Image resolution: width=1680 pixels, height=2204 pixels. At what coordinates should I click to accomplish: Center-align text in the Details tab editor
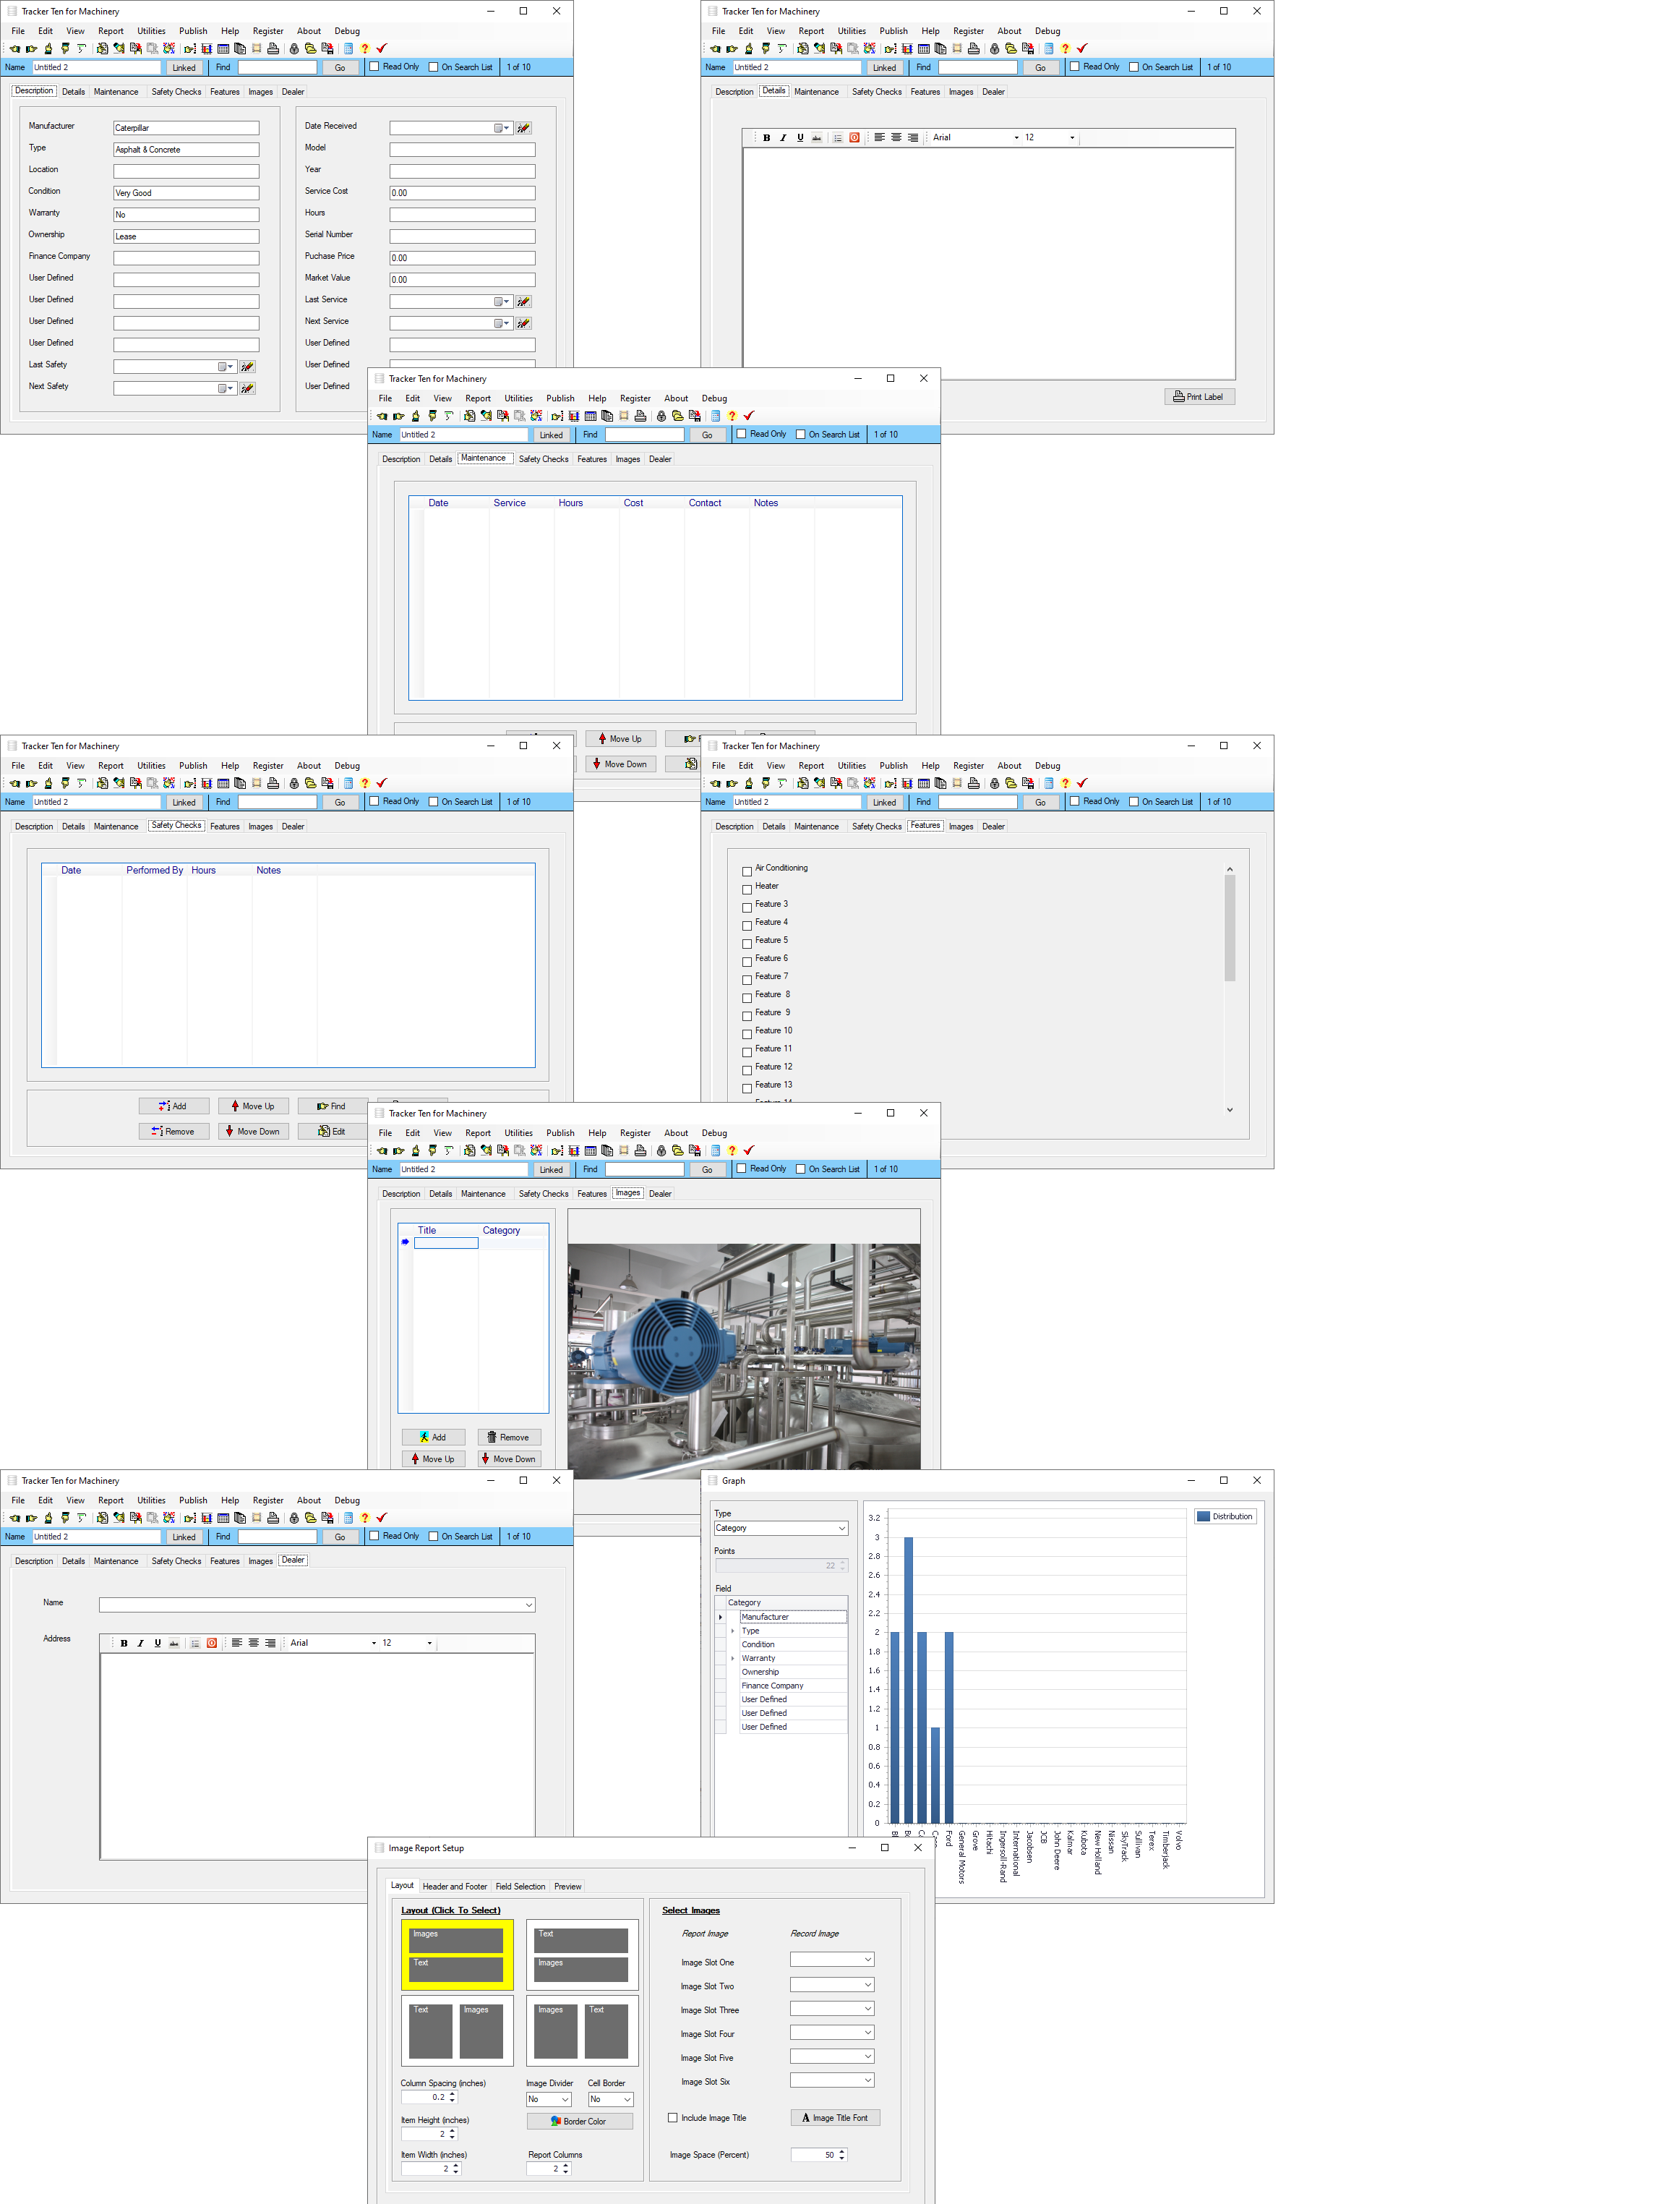896,138
